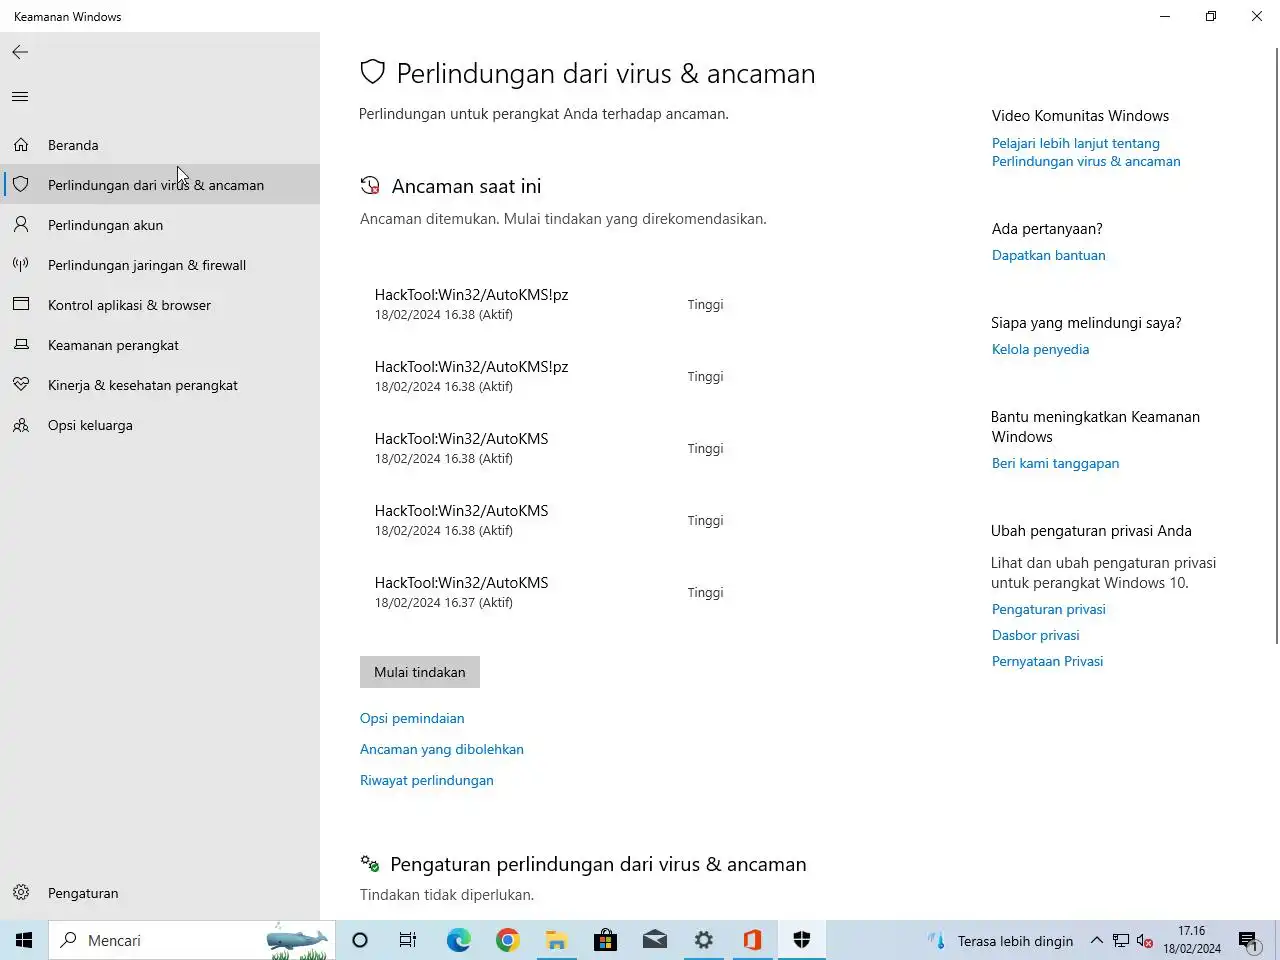Open the Mail app in the taskbar
1280x960 pixels.
coord(654,940)
